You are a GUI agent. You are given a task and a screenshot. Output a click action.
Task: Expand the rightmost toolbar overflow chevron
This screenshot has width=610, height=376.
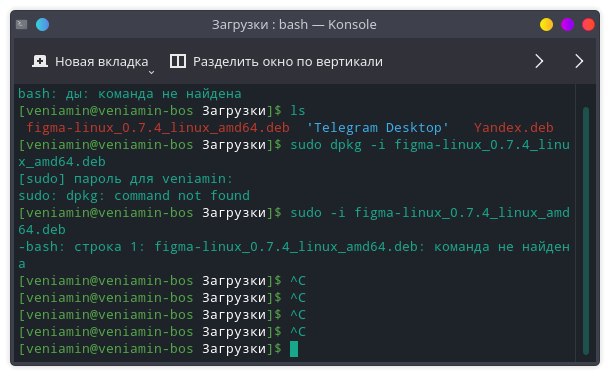pos(579,61)
